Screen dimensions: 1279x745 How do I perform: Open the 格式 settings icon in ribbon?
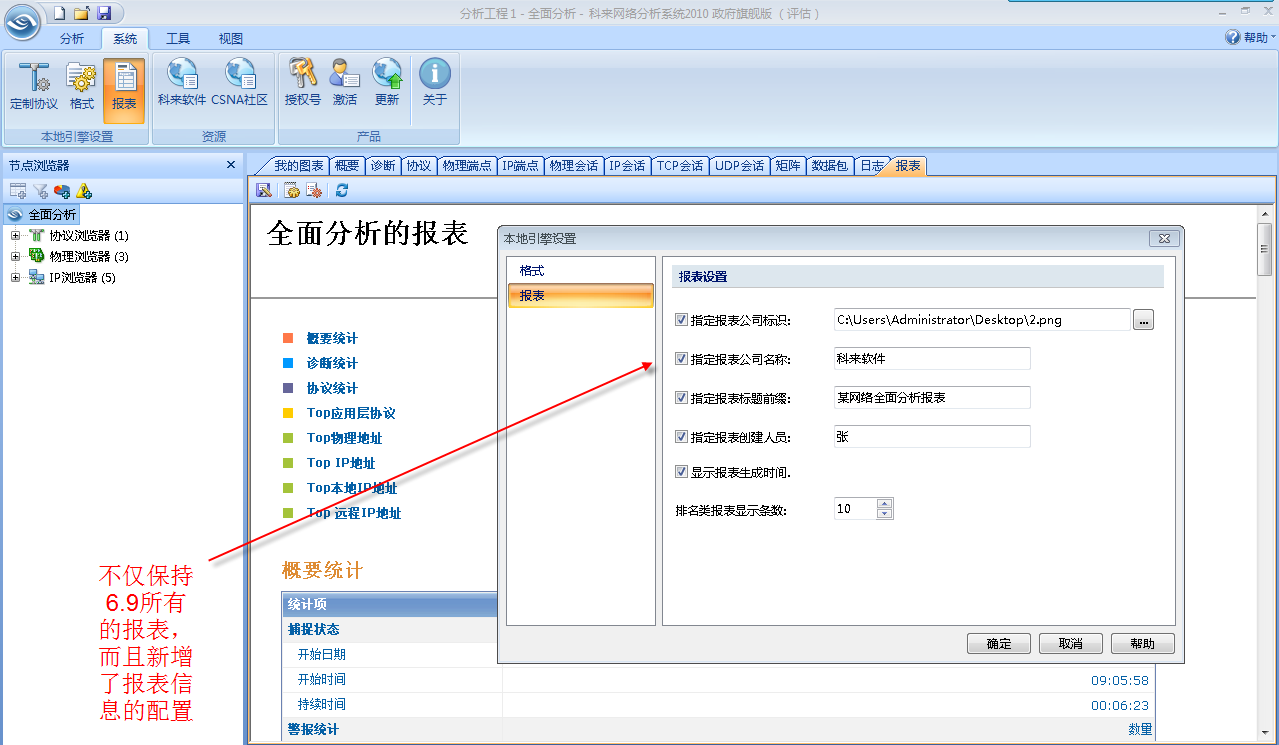point(81,86)
